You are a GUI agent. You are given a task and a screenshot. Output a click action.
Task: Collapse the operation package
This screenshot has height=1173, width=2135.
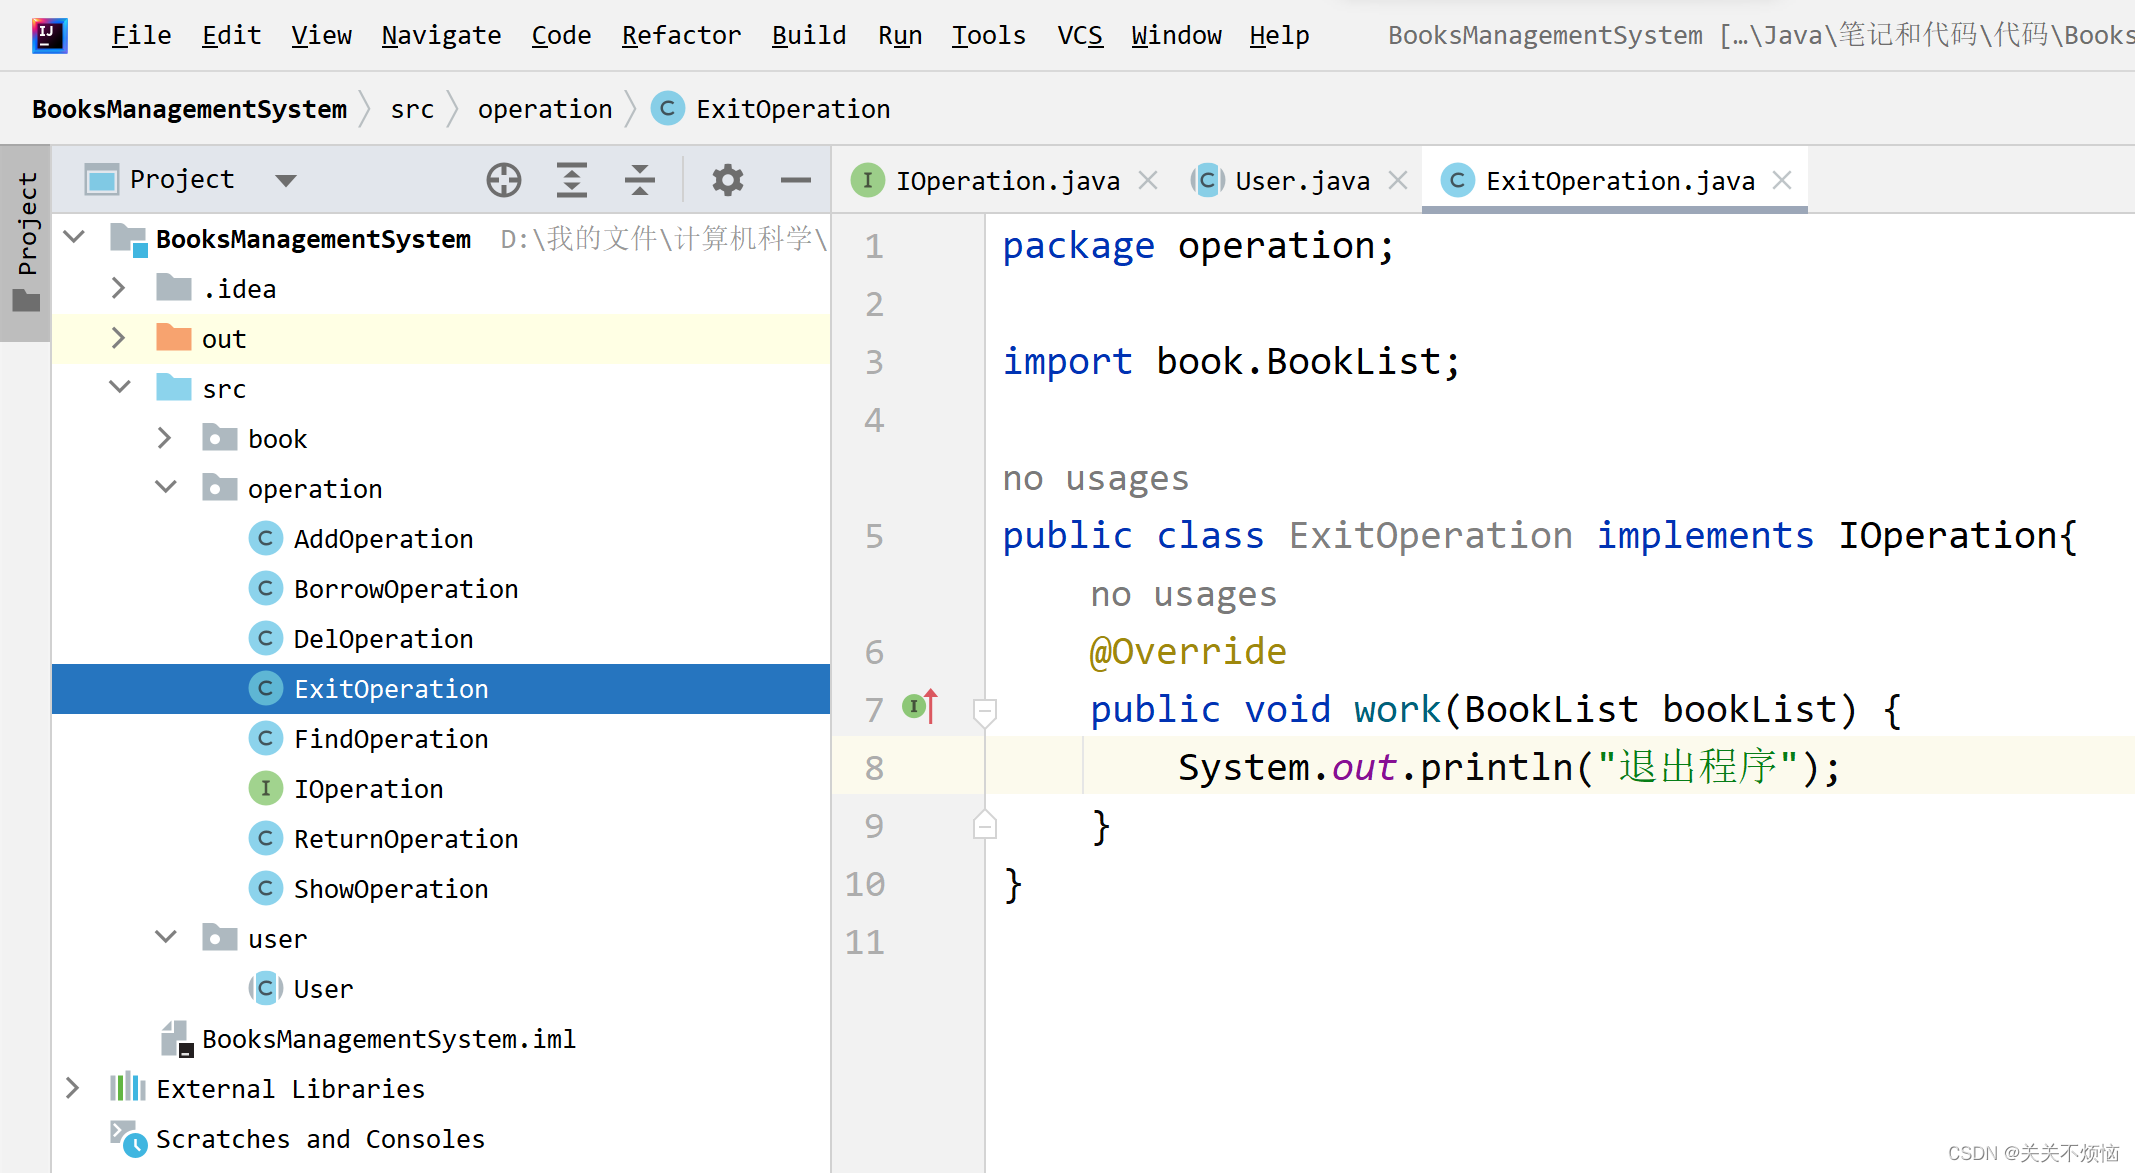click(166, 488)
